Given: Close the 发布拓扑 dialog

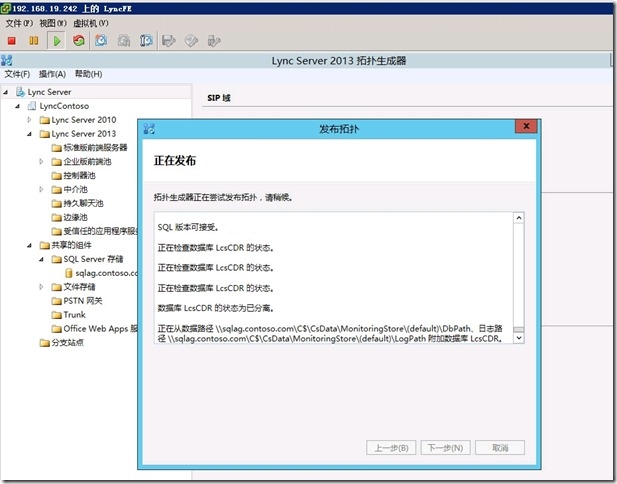Looking at the screenshot, I should 526,126.
